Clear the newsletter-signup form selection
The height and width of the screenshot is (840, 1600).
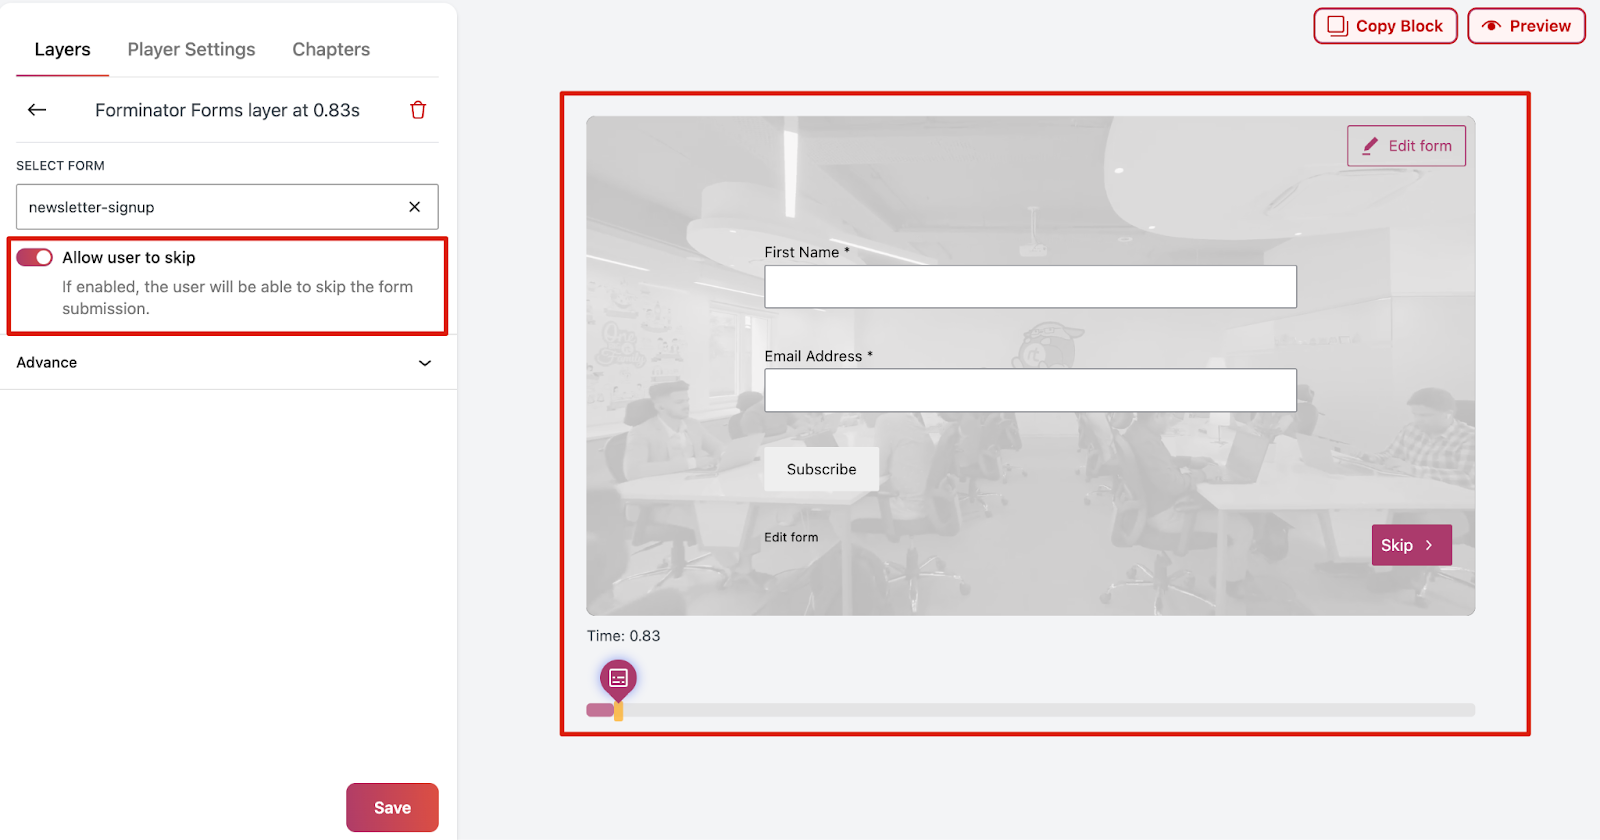414,207
